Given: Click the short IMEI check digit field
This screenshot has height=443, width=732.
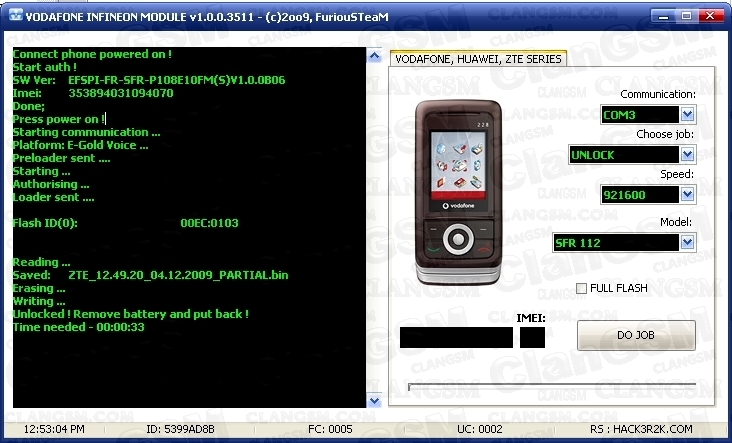Looking at the screenshot, I should tap(532, 337).
